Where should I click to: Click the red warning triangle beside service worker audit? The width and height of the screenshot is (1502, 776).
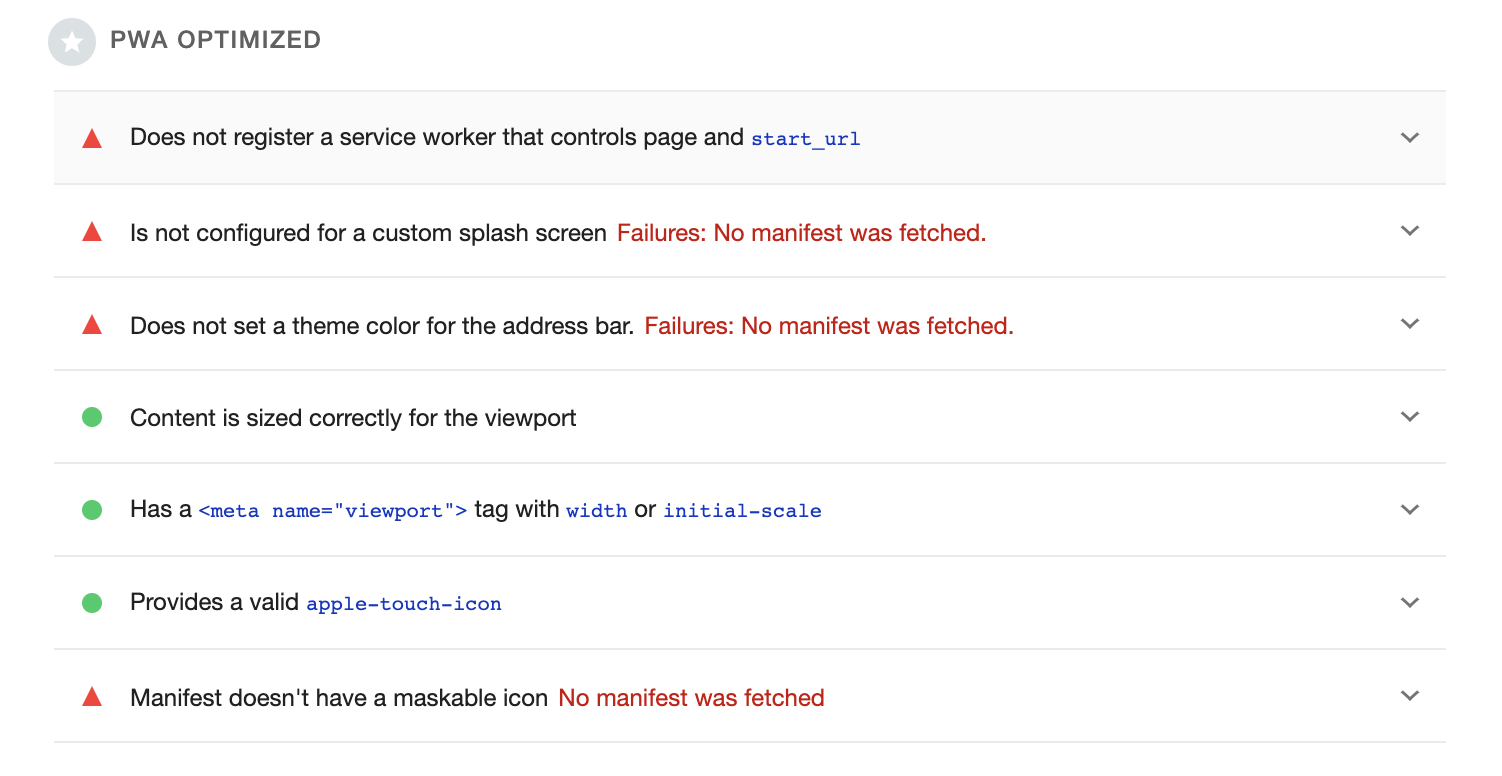pos(91,137)
